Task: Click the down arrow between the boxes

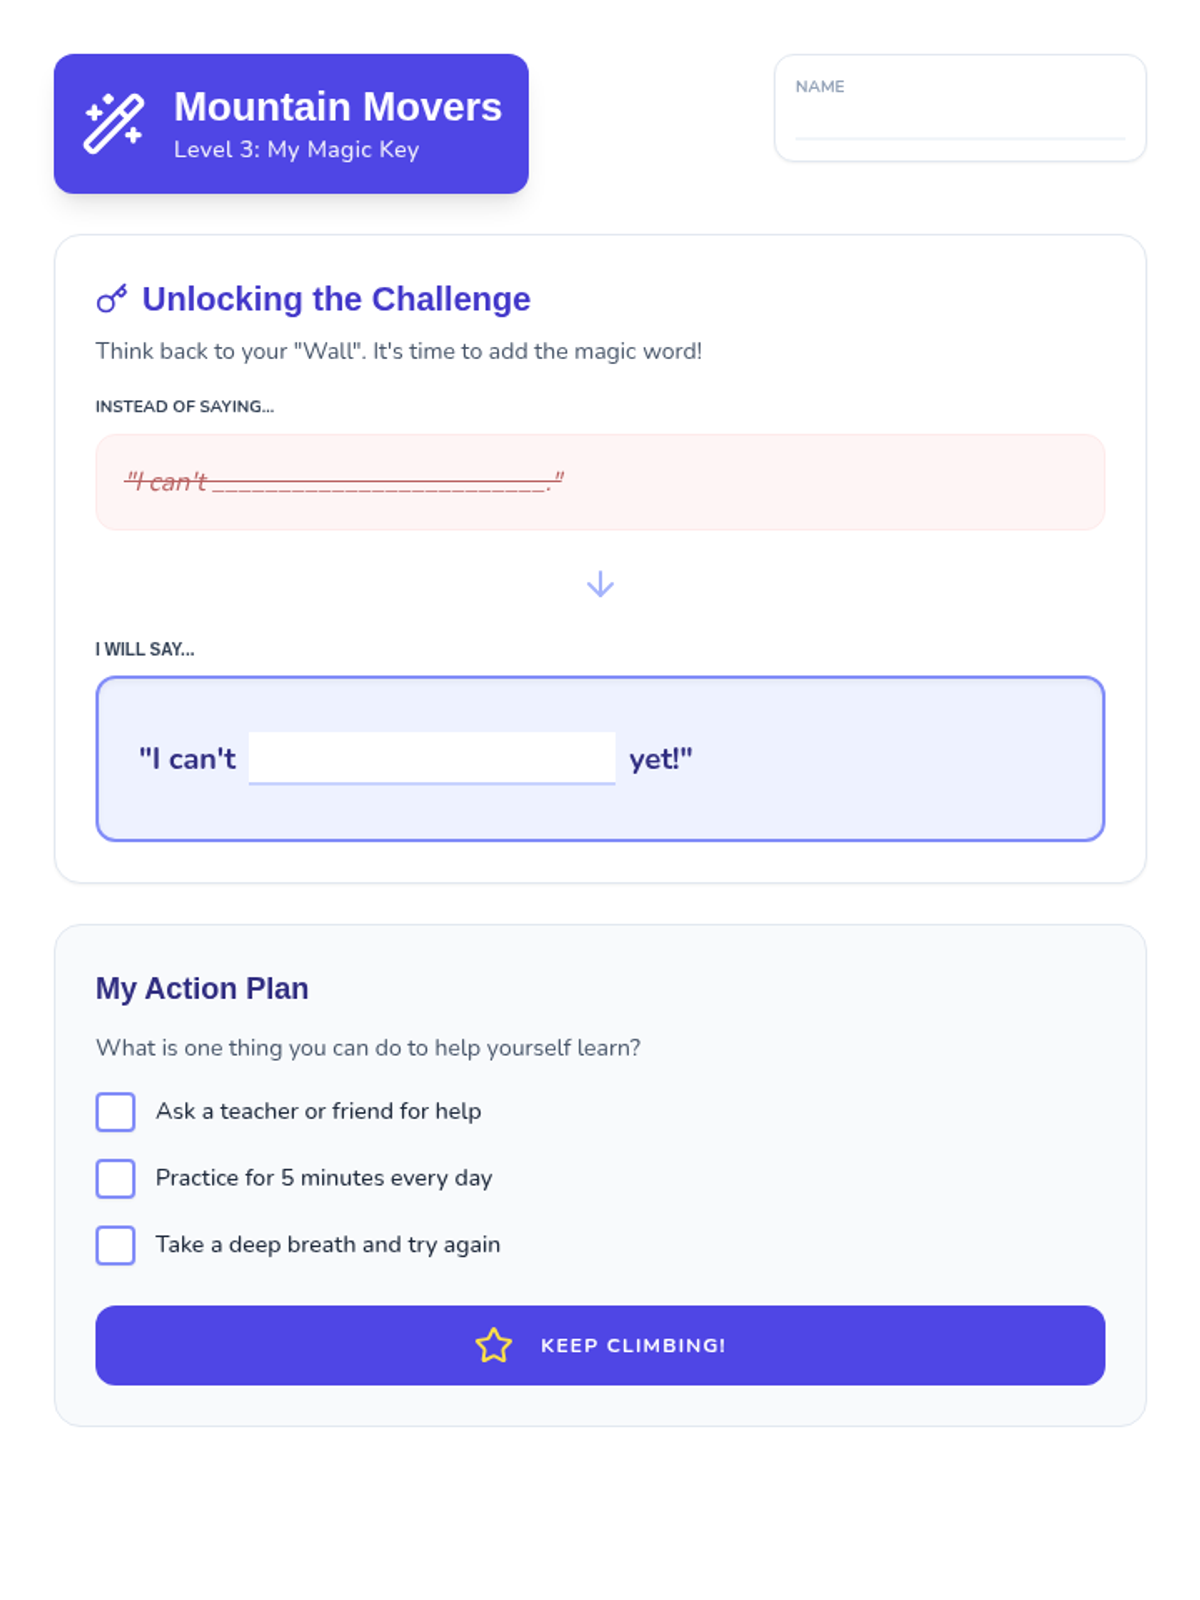Action: (x=600, y=584)
